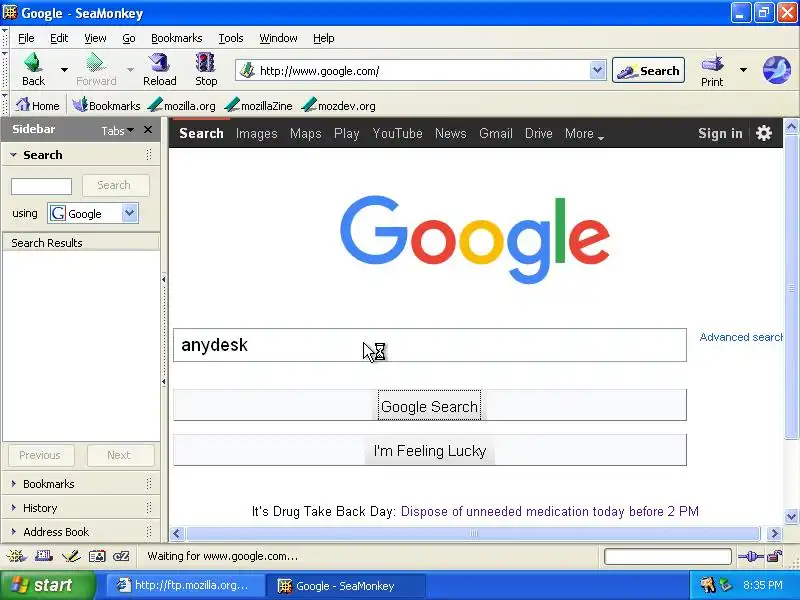Open the mozdev.org bookmark
Viewport: 800px width, 600px height.
point(339,106)
